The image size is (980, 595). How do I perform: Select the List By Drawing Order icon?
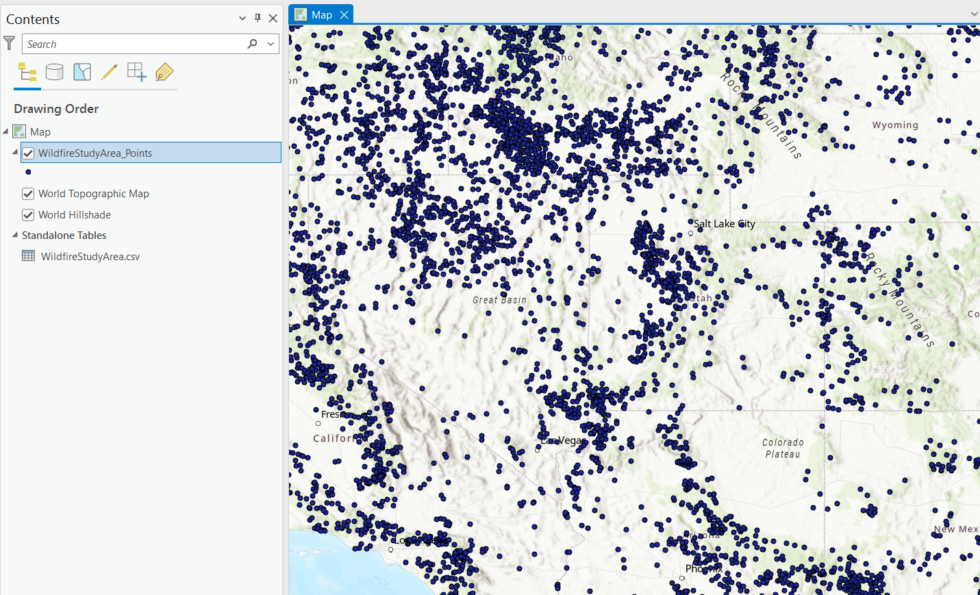point(27,71)
